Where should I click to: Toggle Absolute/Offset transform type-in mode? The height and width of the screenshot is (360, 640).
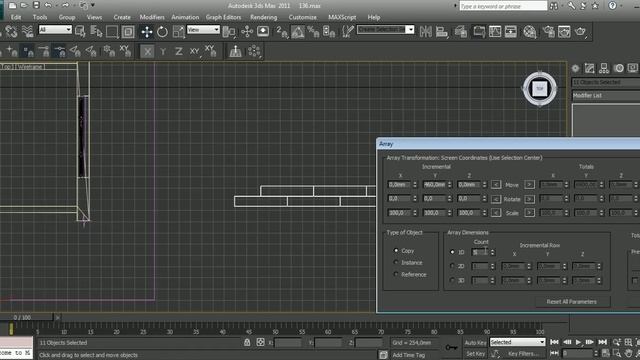(x=260, y=342)
